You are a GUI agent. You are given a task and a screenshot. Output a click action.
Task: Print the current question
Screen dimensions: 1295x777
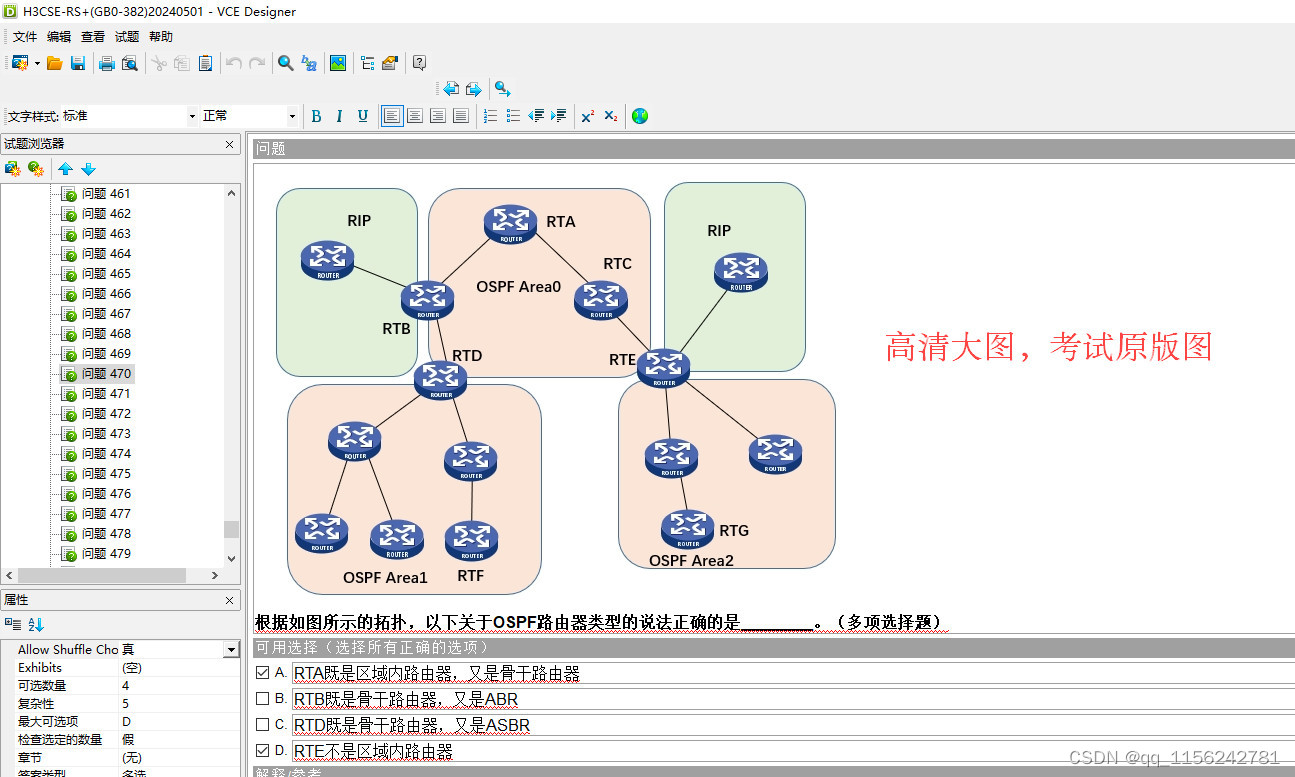click(105, 63)
